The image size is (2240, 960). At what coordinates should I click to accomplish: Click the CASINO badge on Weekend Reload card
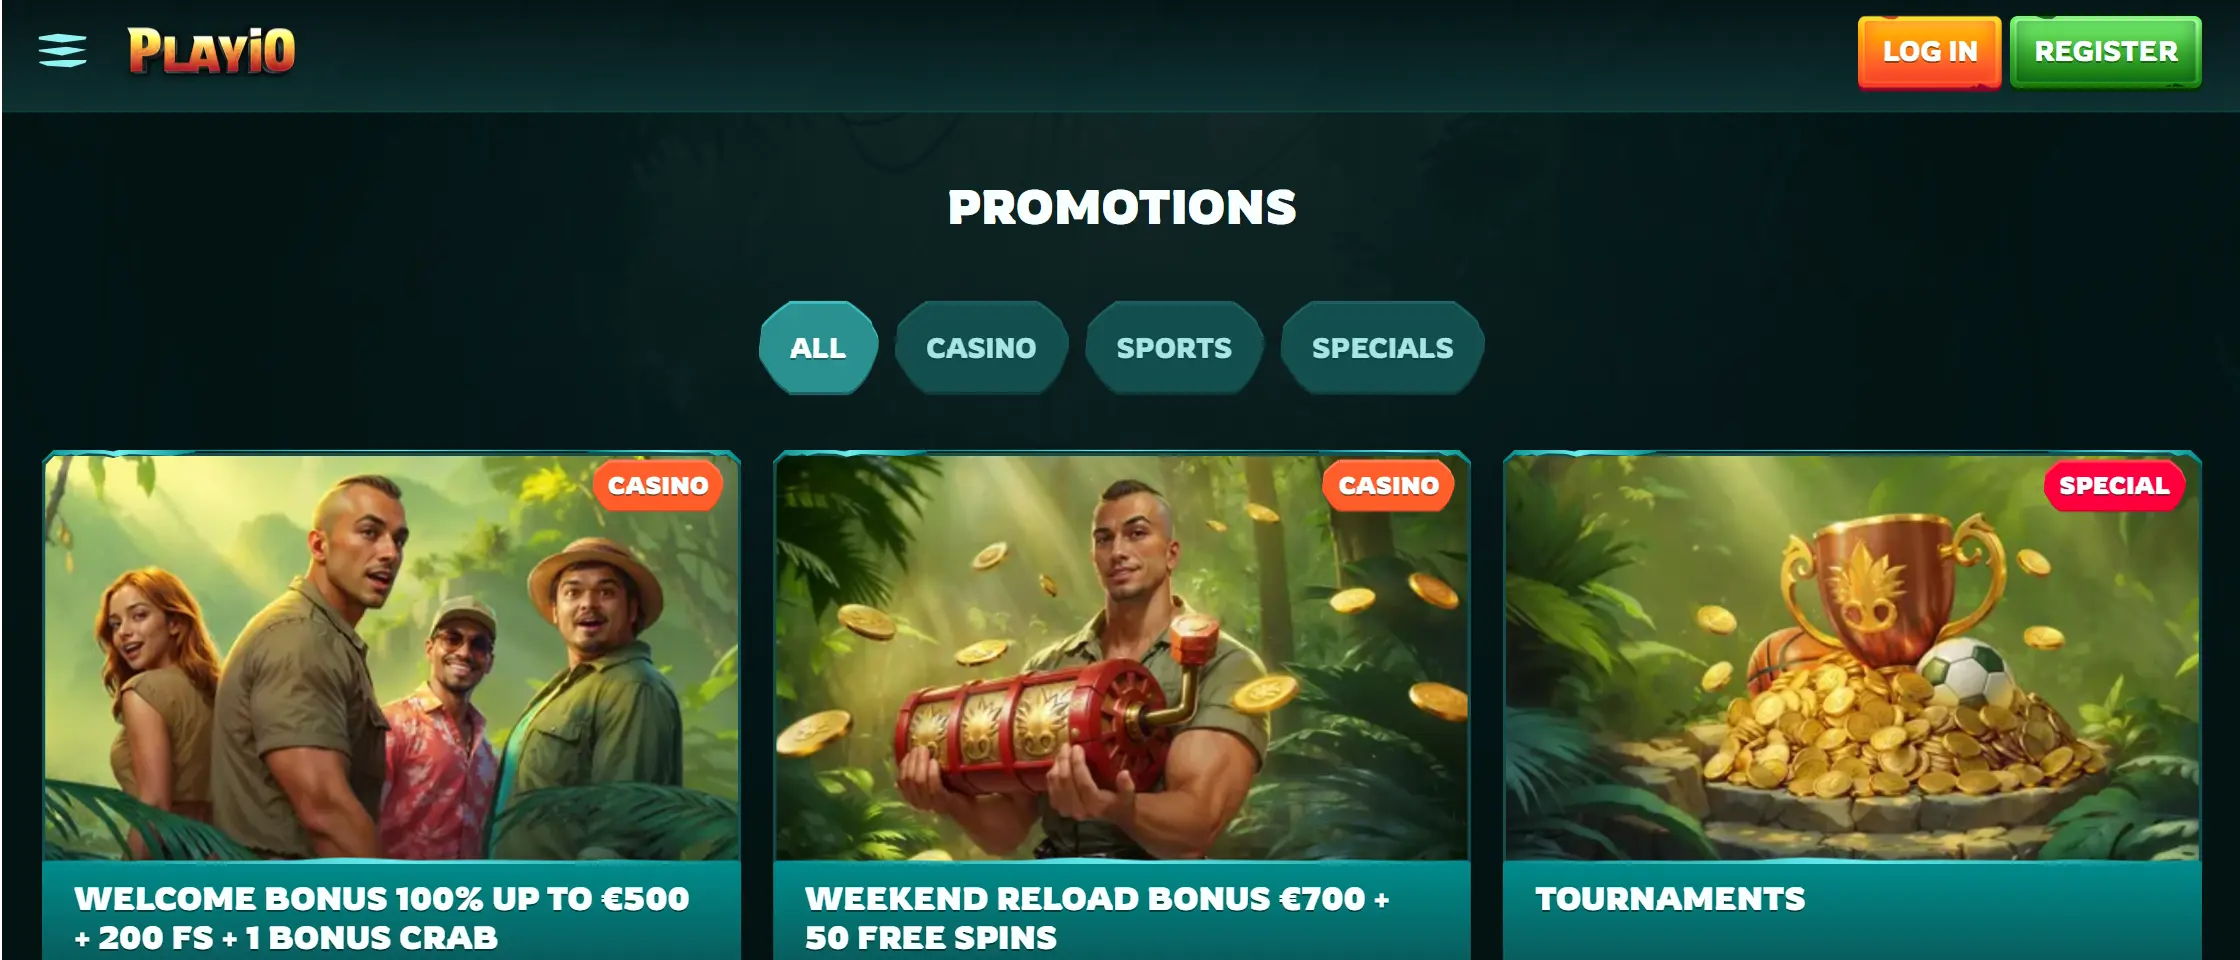point(1388,485)
